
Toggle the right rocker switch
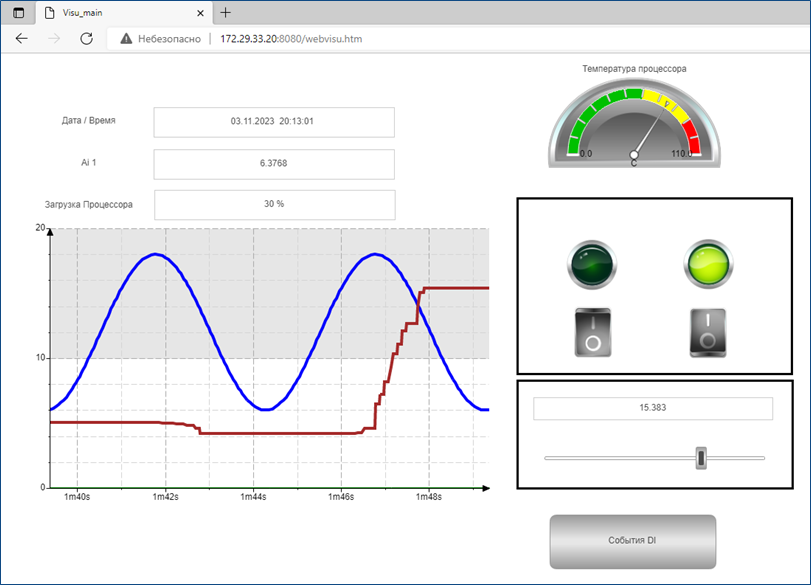(x=709, y=332)
